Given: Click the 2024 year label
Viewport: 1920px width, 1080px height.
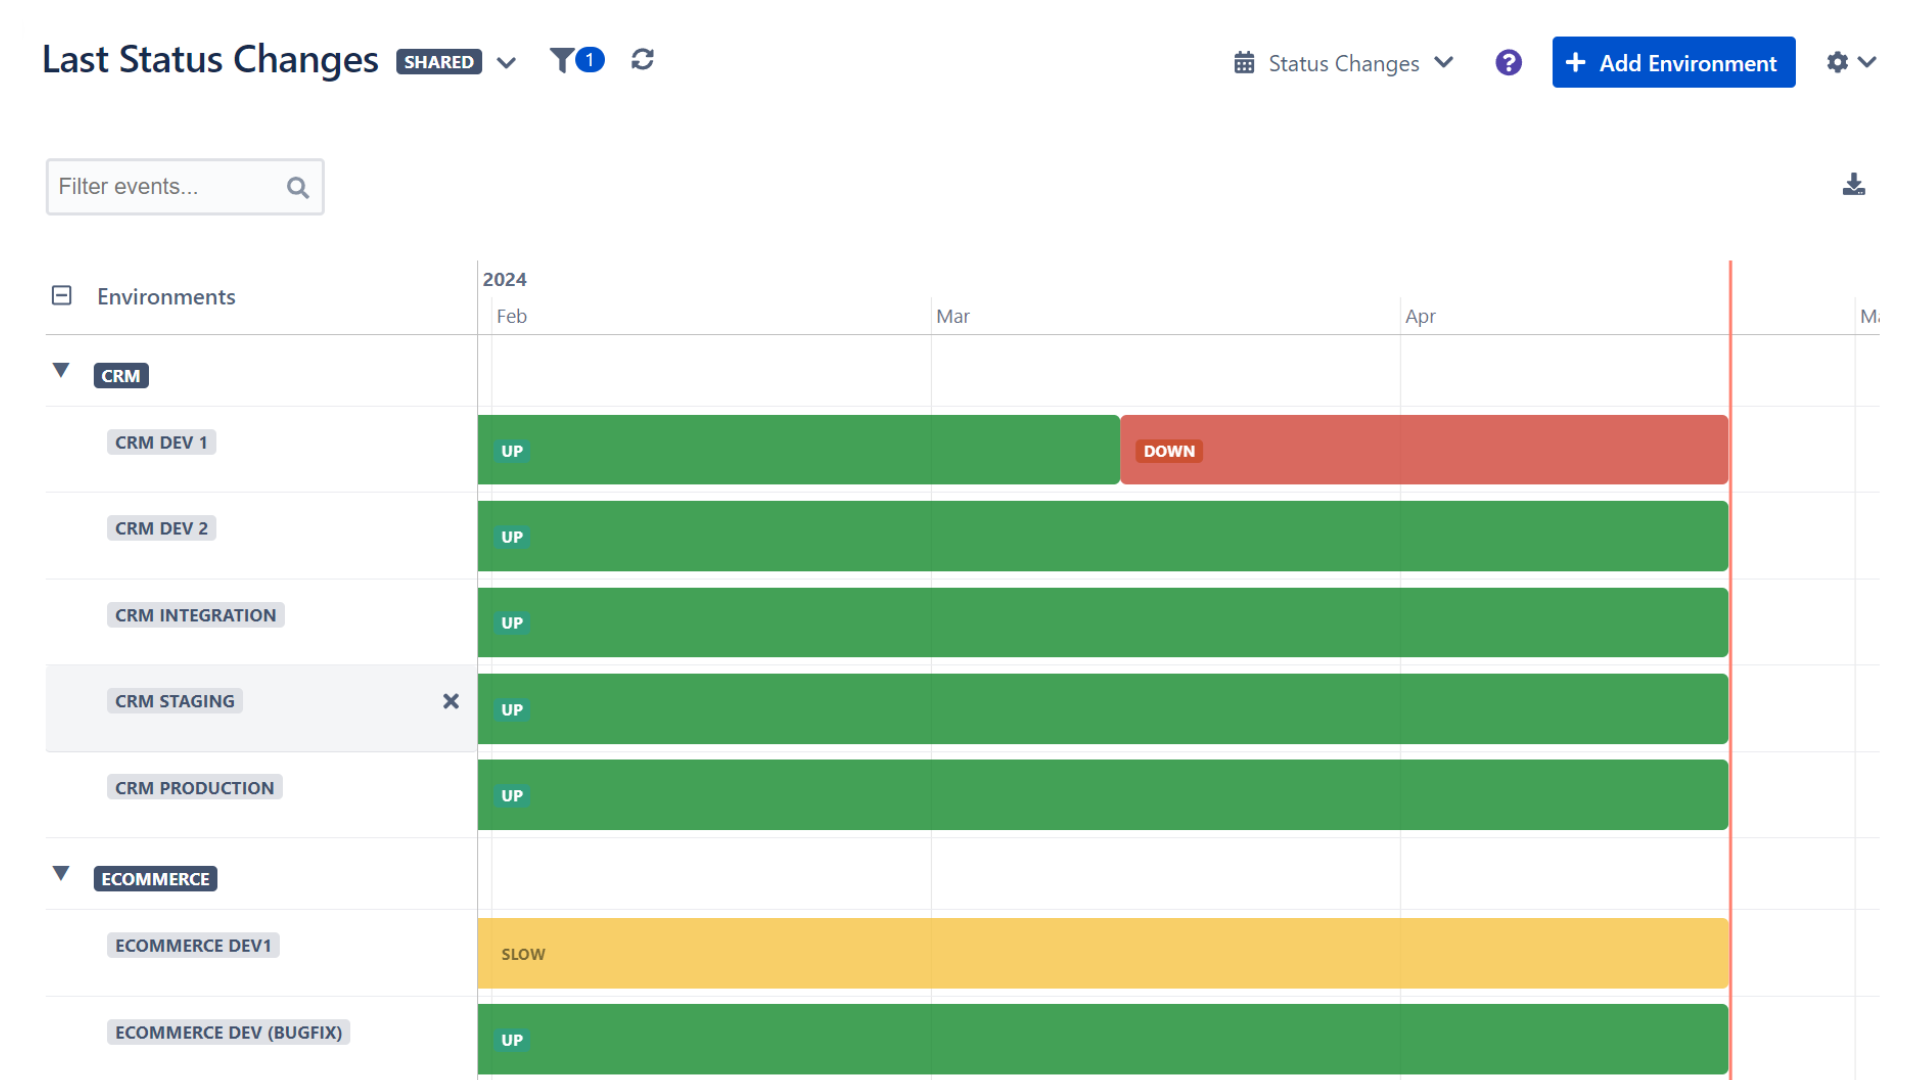Looking at the screenshot, I should (504, 280).
